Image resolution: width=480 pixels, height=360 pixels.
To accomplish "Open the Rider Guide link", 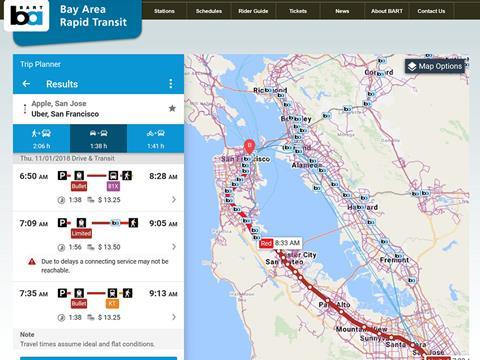I will 253,11.
